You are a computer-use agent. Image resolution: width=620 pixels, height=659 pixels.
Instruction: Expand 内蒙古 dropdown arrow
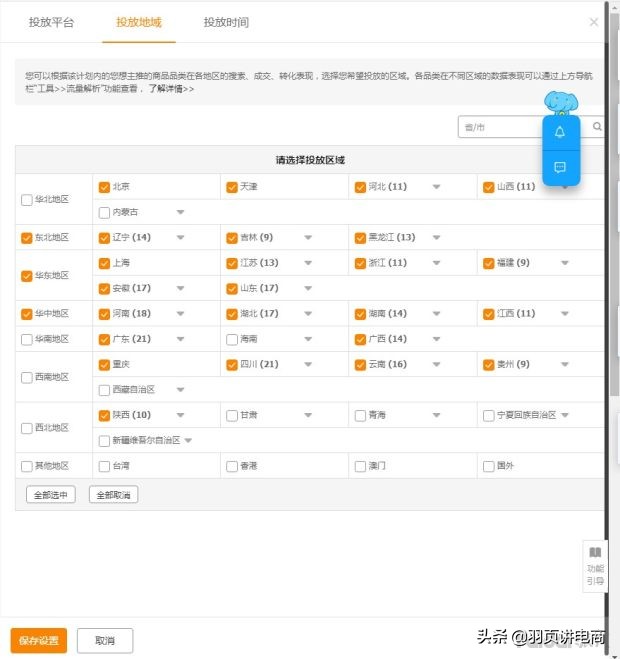(x=180, y=212)
